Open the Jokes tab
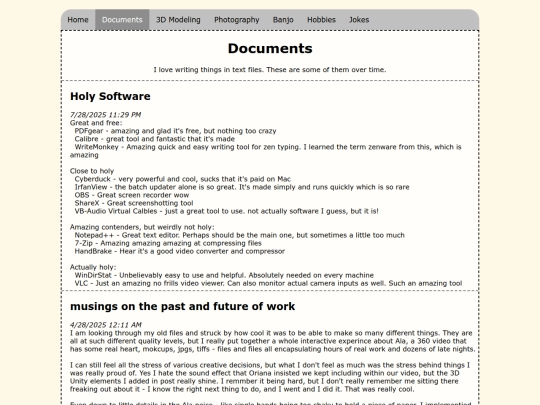 click(359, 20)
